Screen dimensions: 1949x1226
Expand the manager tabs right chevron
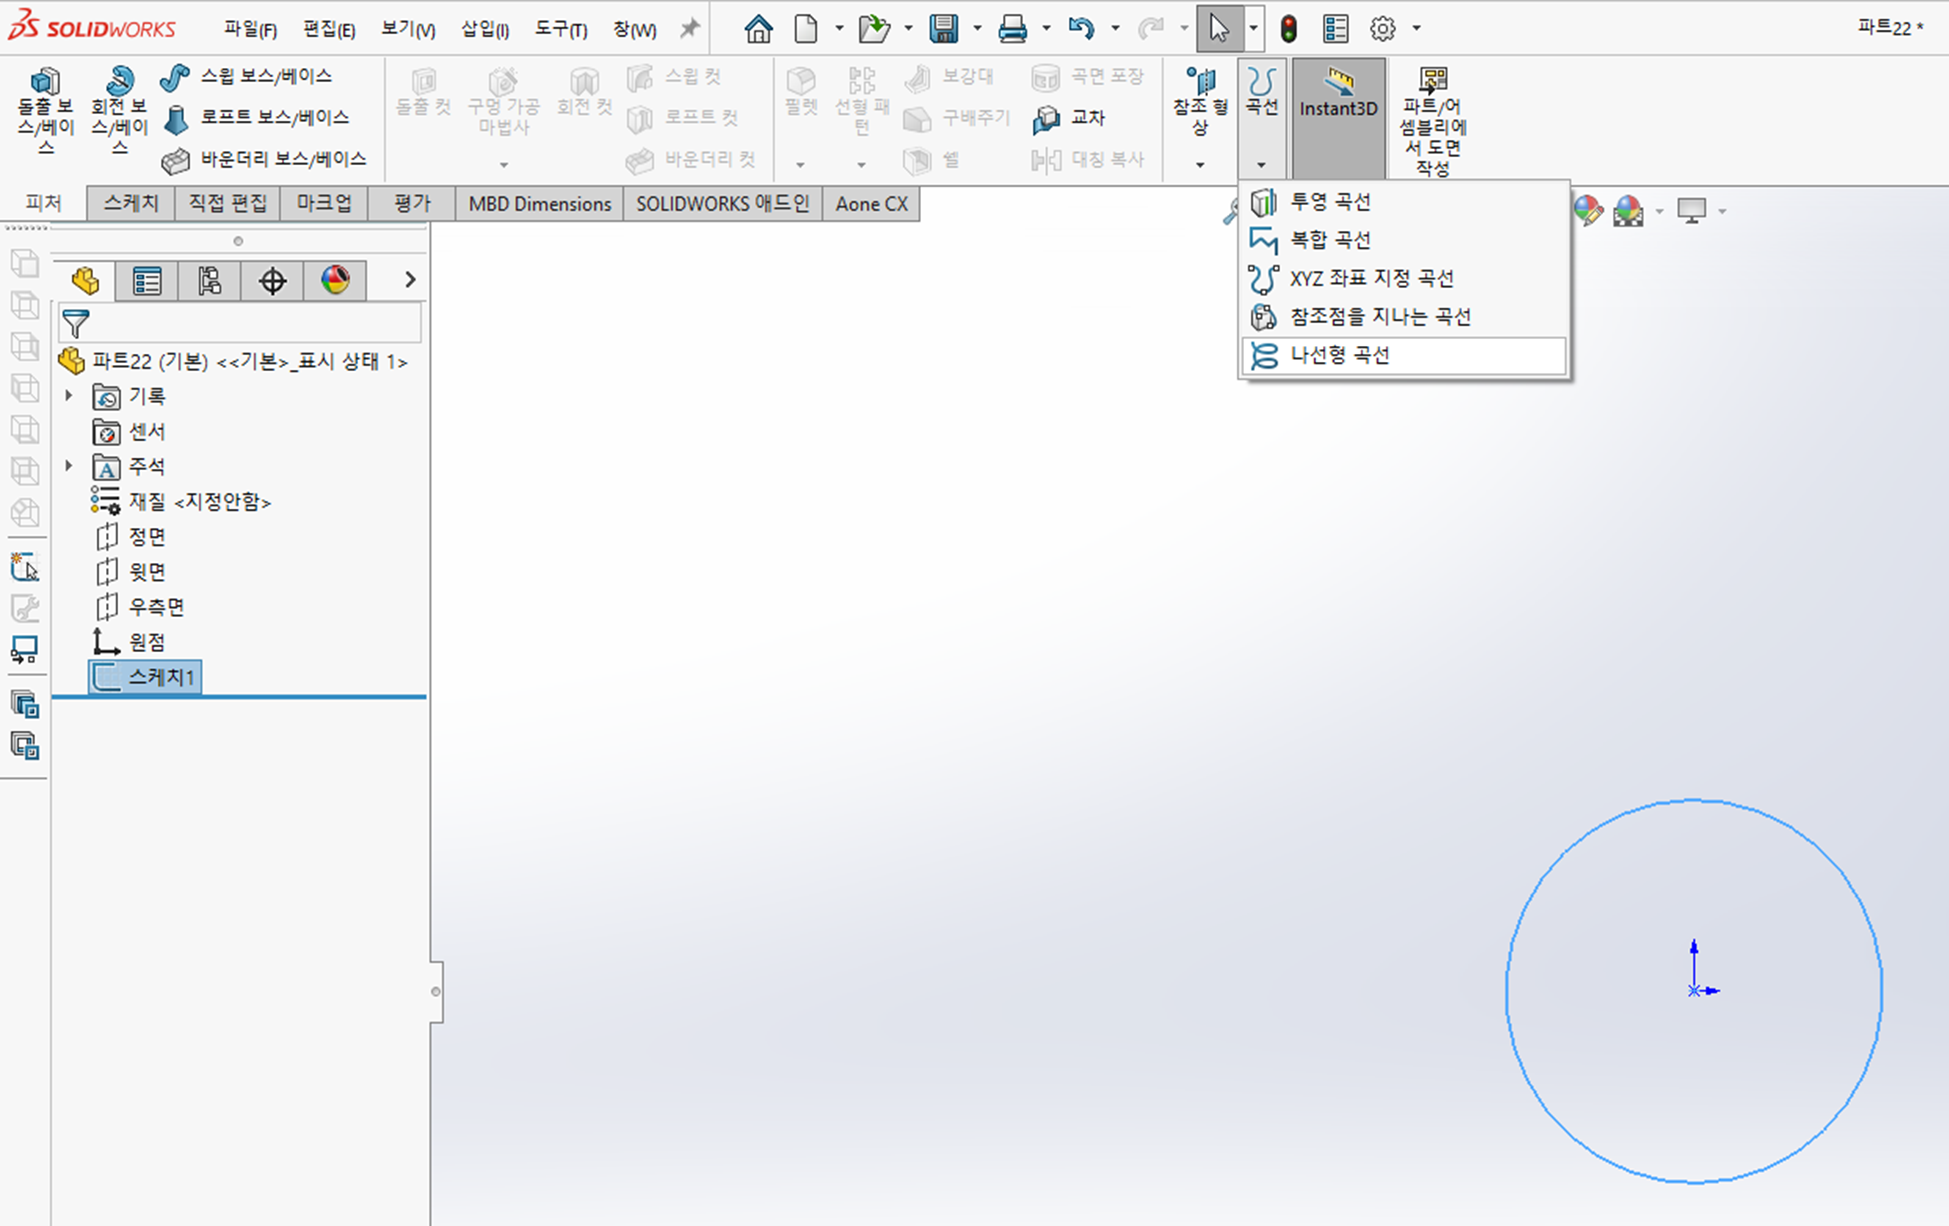click(410, 280)
